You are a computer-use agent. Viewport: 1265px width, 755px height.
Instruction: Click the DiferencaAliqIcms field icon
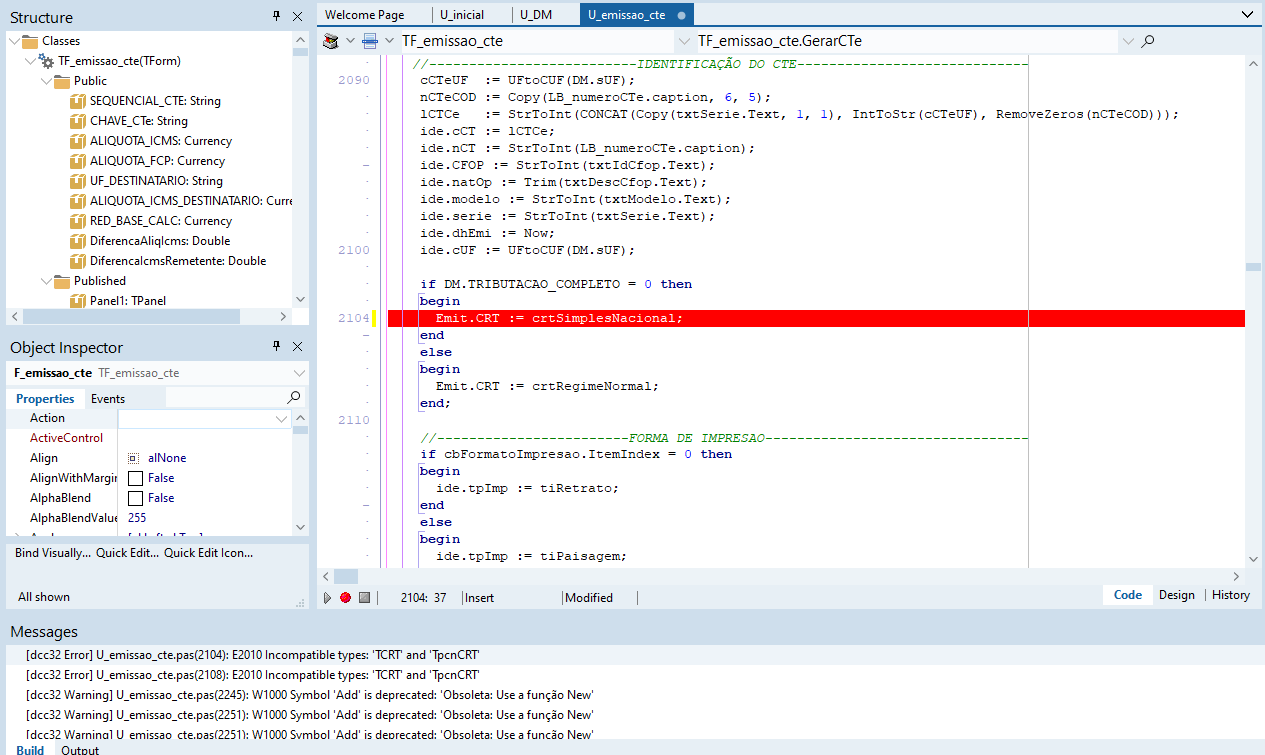[78, 241]
